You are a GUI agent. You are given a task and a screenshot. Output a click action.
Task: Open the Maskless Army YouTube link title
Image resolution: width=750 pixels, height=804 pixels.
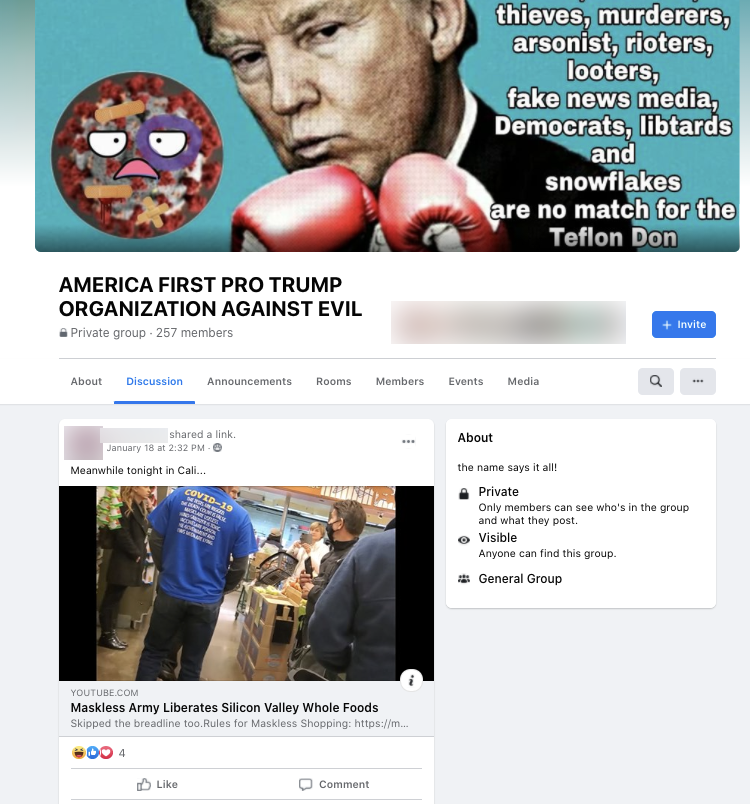(x=224, y=708)
